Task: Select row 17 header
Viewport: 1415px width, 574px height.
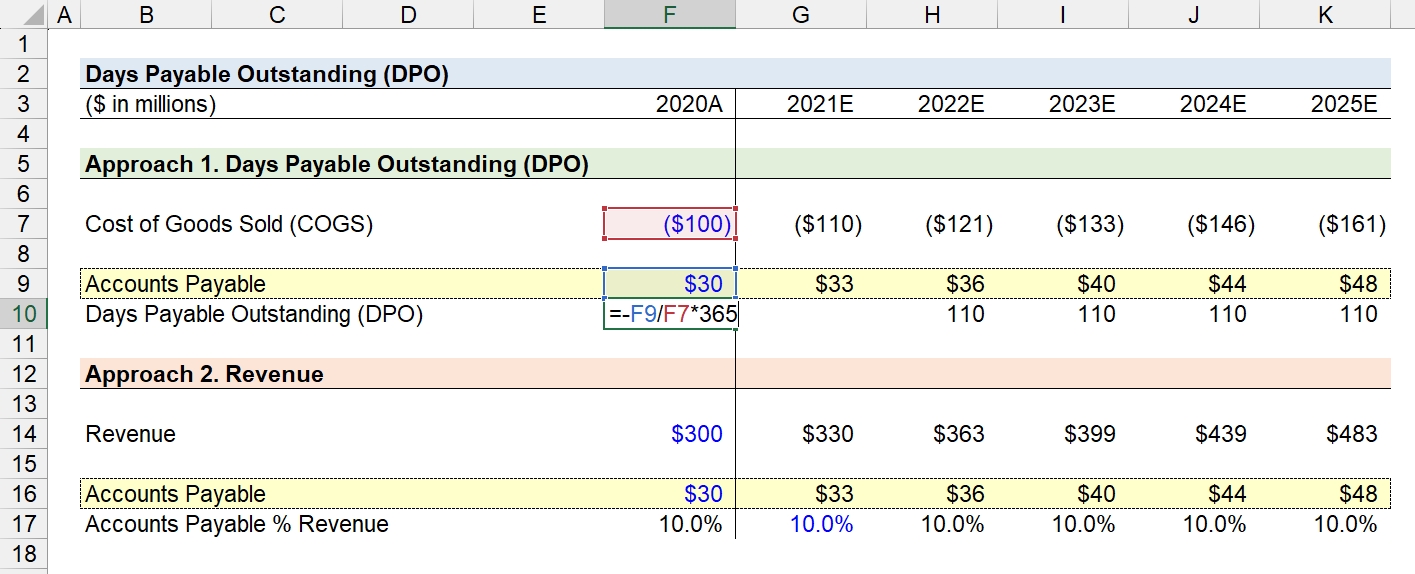Action: coord(24,524)
